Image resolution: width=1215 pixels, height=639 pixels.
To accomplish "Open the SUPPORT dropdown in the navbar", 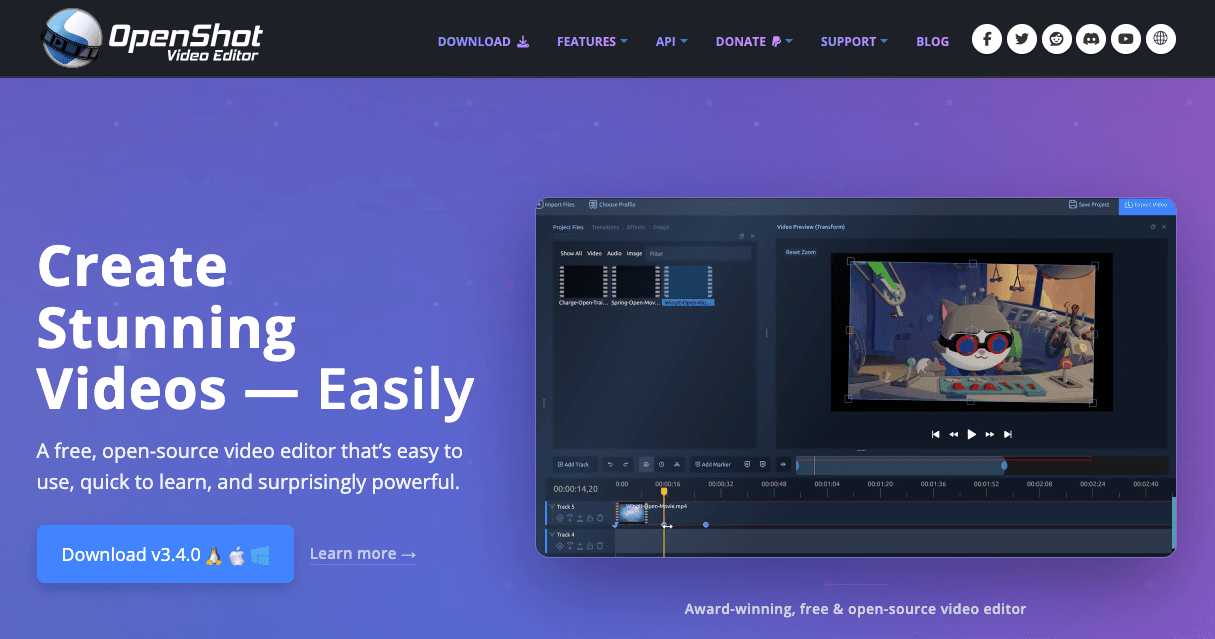I will click(854, 41).
